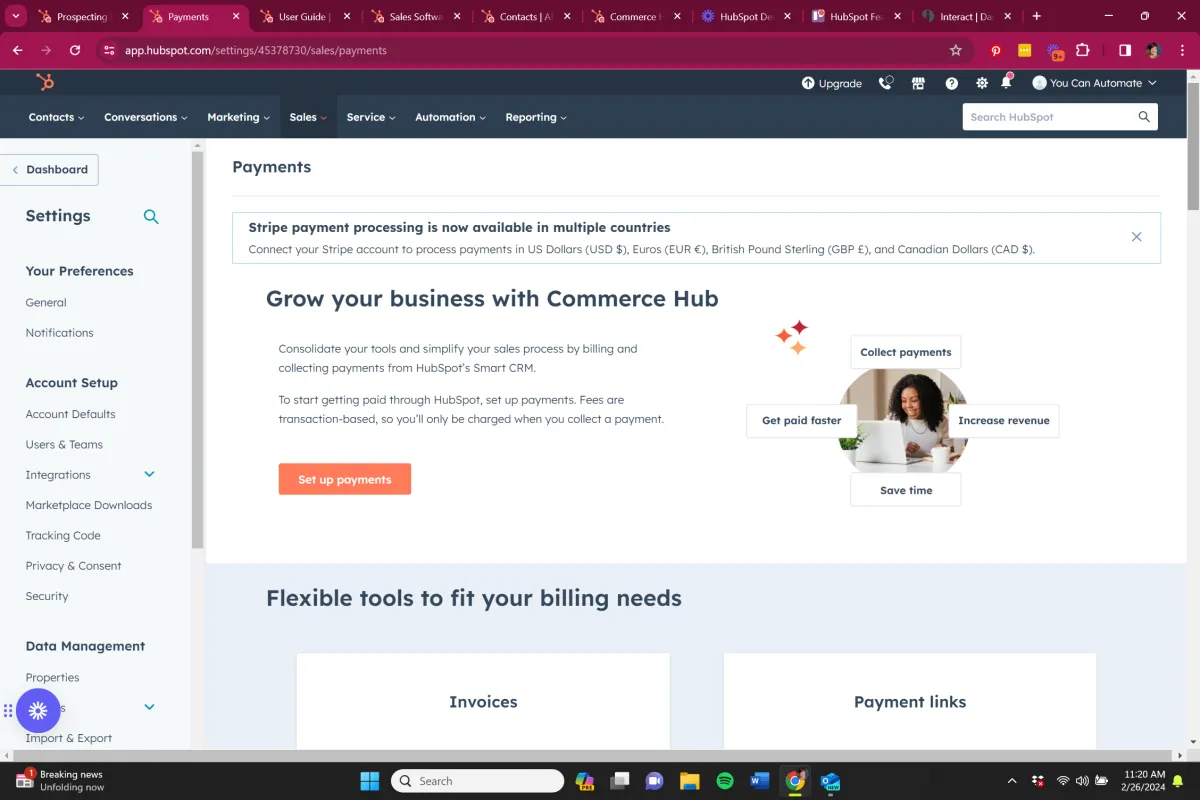This screenshot has height=800, width=1200.
Task: Expand the Integrations sidebar section
Action: tap(149, 474)
